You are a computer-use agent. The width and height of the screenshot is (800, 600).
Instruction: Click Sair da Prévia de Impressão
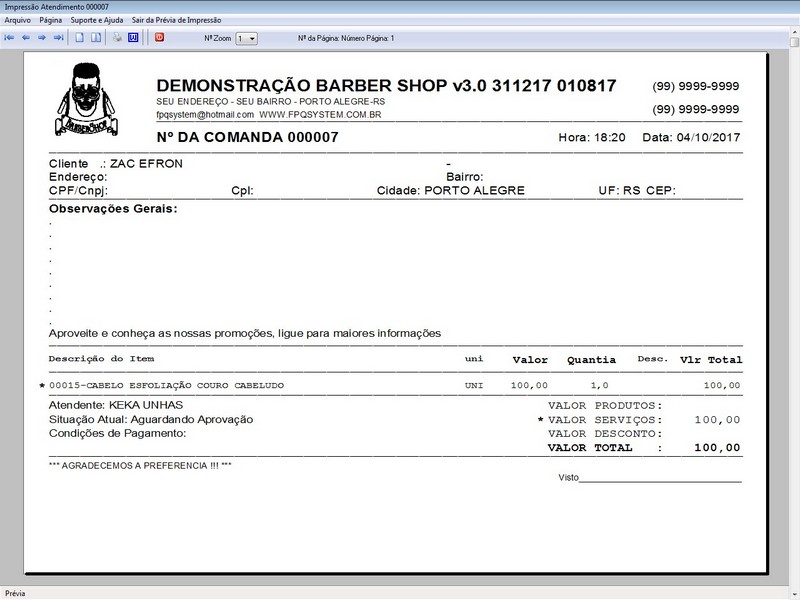[x=177, y=20]
